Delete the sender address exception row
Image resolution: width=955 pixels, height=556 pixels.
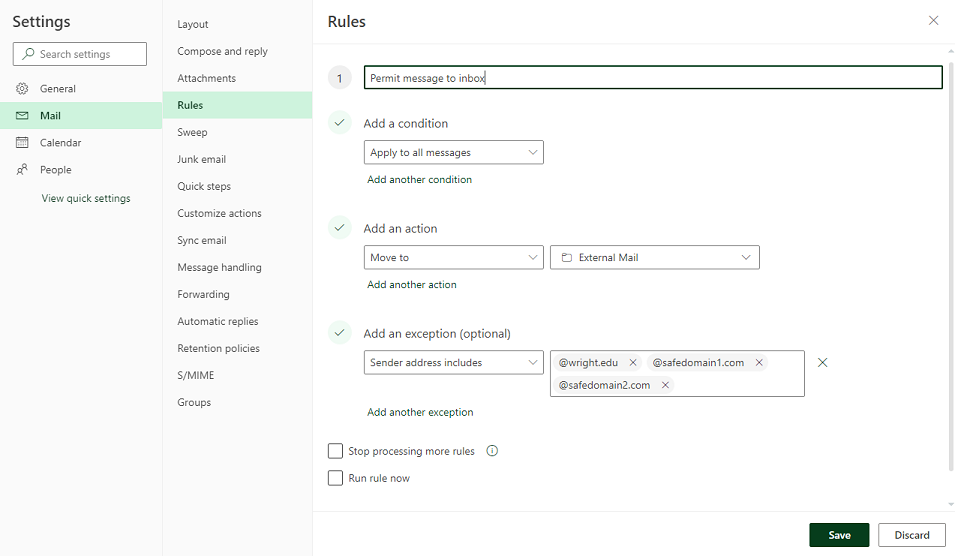822,363
